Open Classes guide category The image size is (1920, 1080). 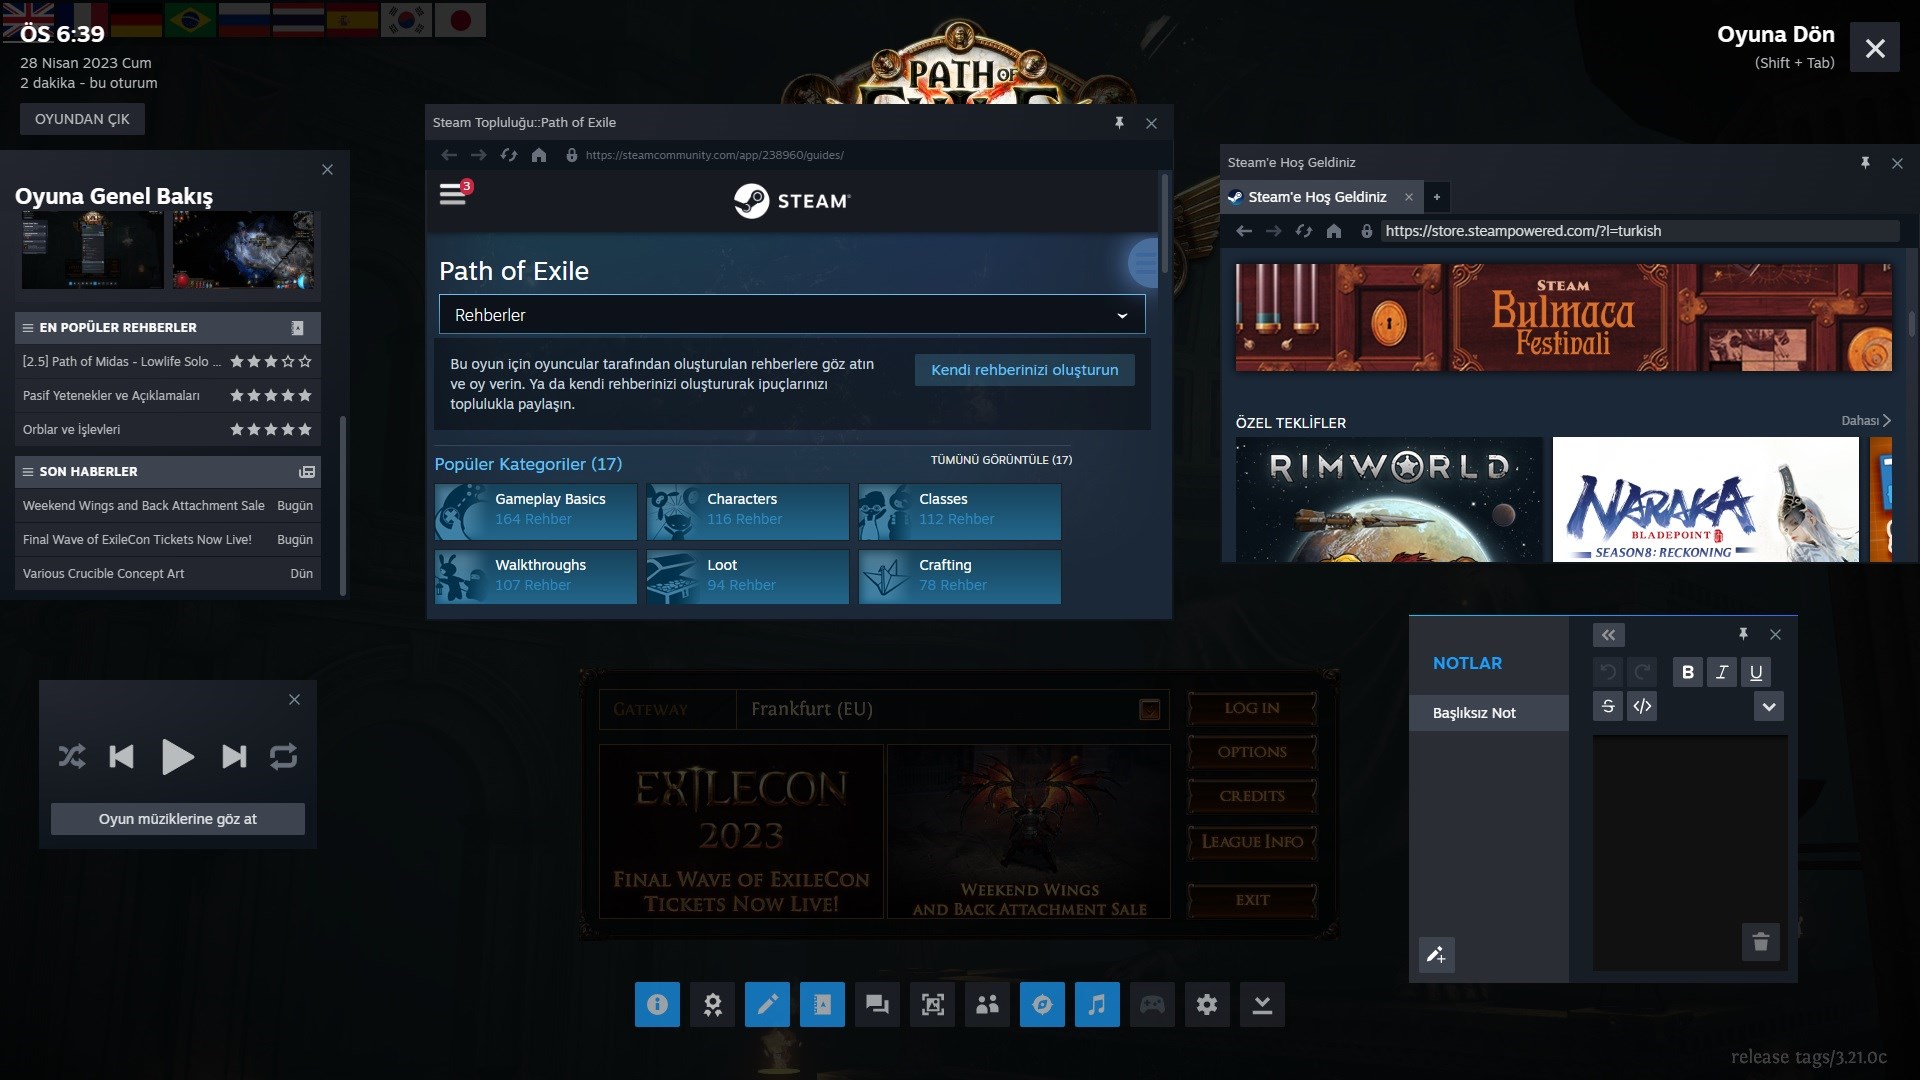pos(960,511)
